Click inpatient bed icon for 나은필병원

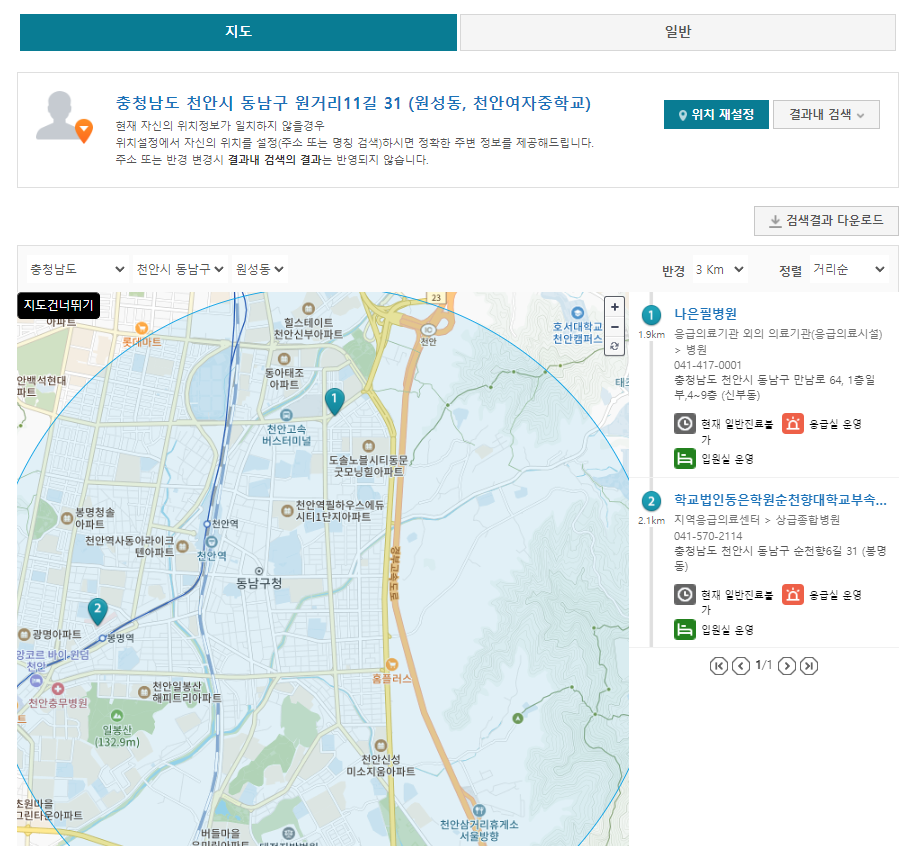[x=685, y=458]
